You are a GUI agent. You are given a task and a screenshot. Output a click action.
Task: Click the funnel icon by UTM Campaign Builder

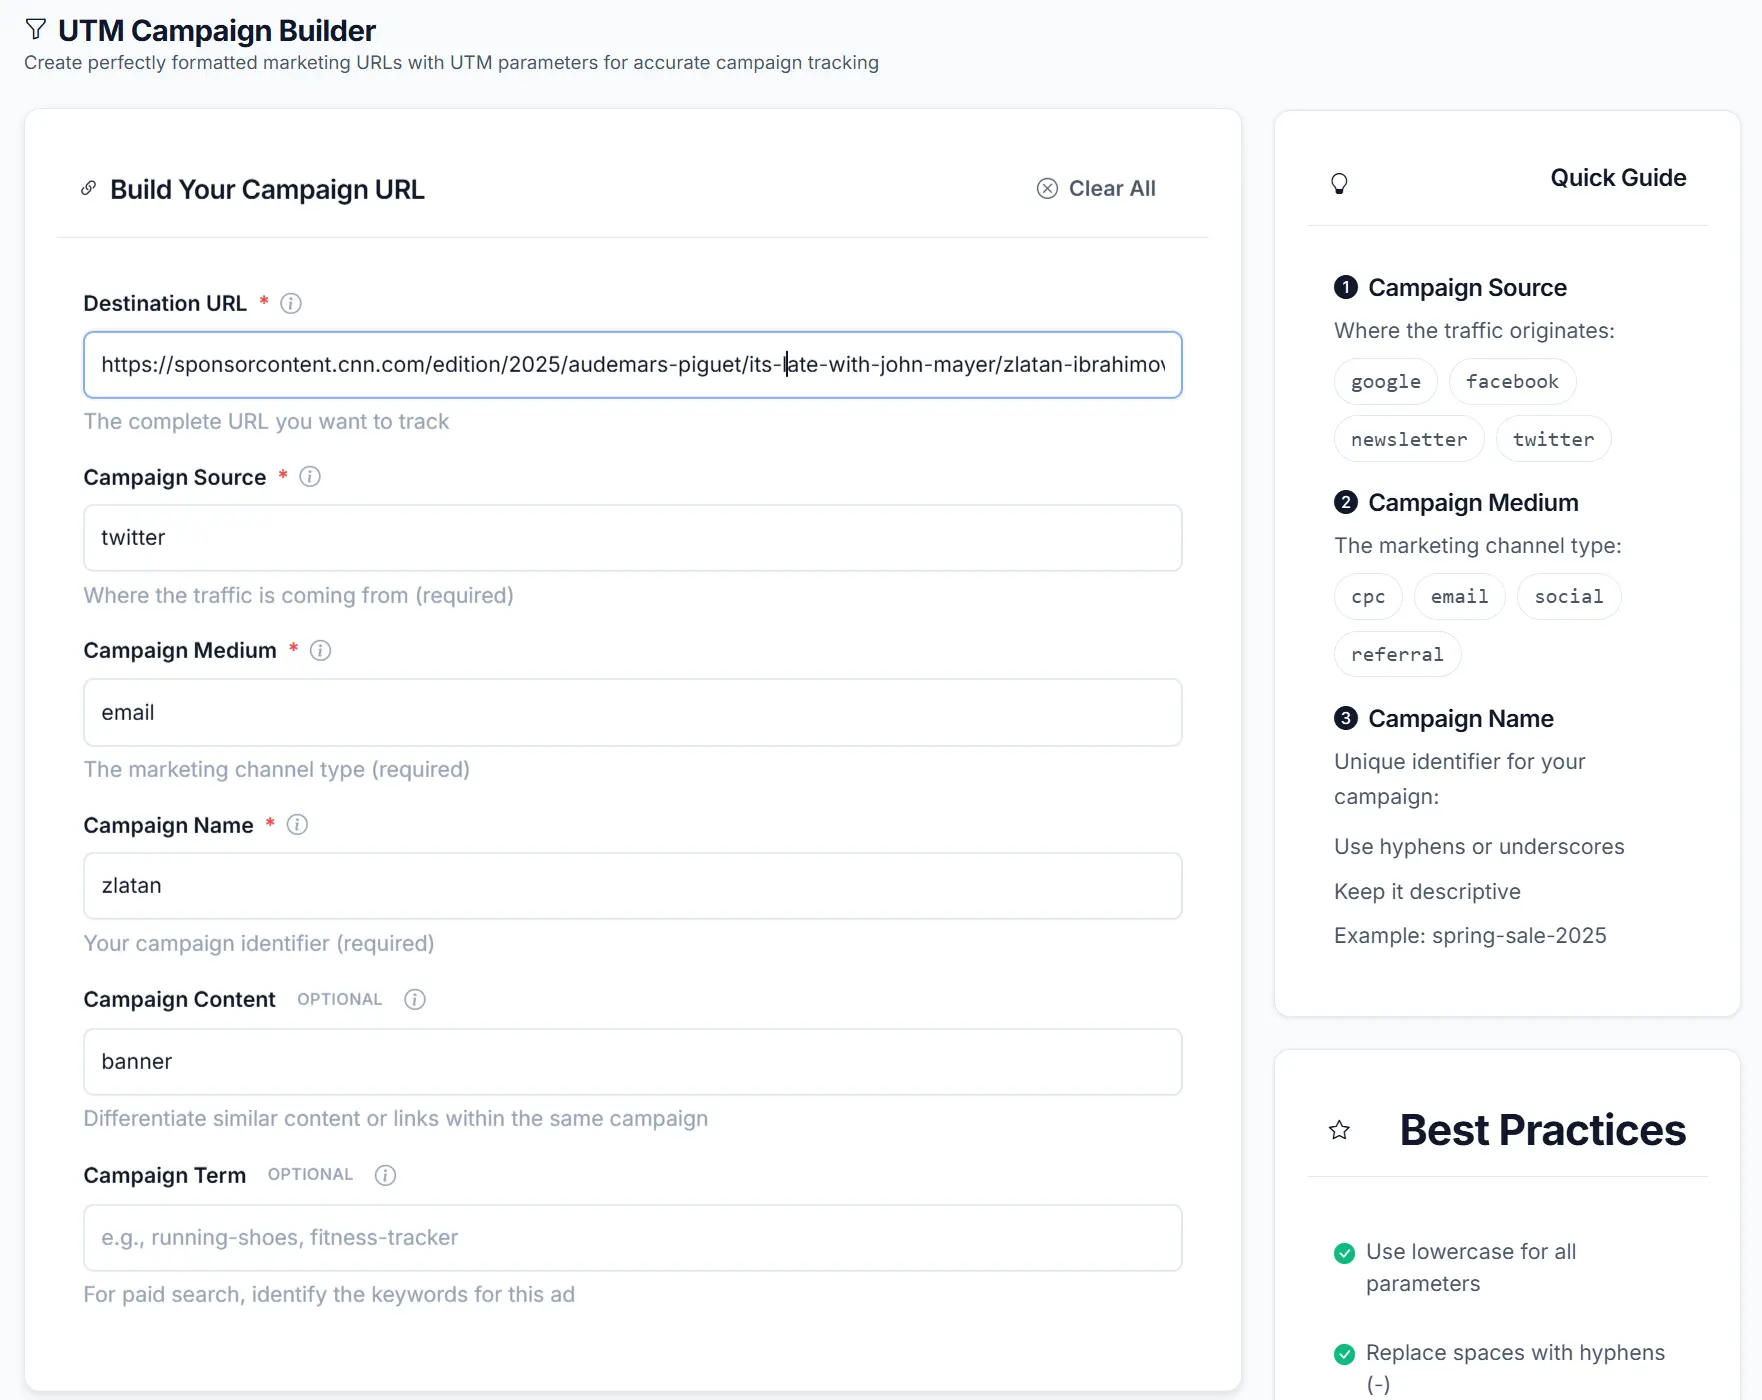pyautogui.click(x=36, y=30)
